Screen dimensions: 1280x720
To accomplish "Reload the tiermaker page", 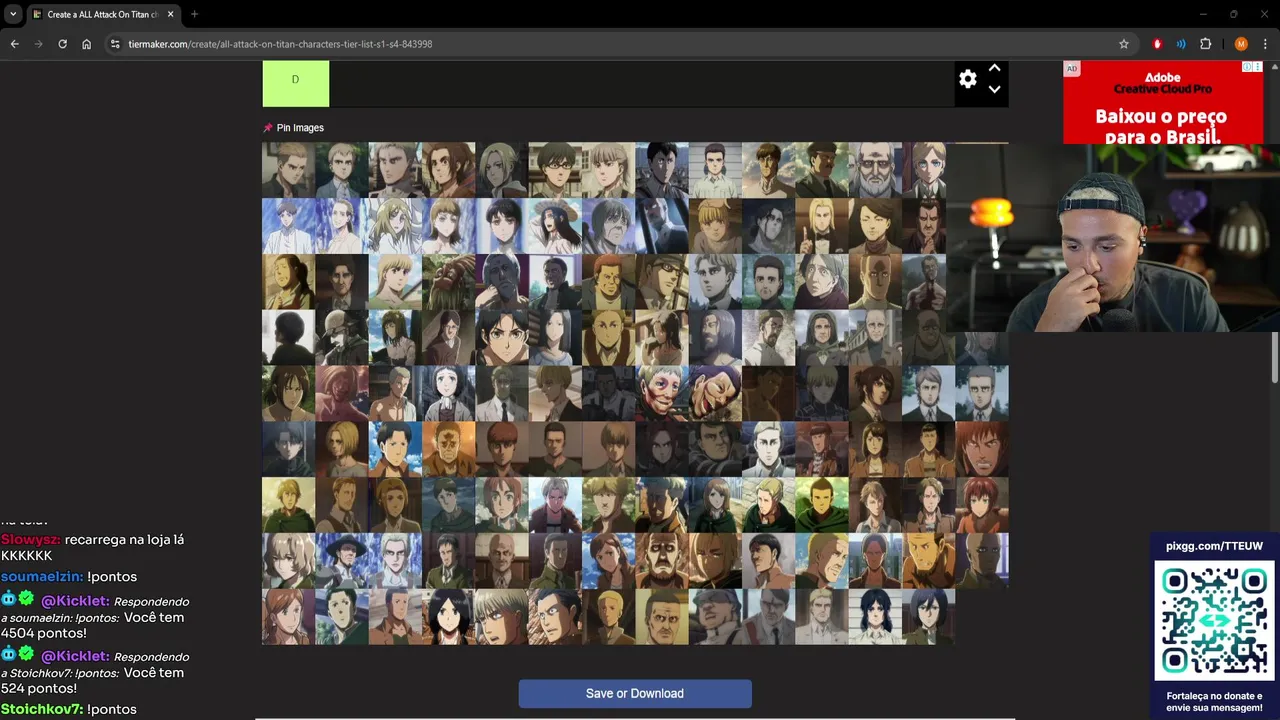I will [x=62, y=44].
